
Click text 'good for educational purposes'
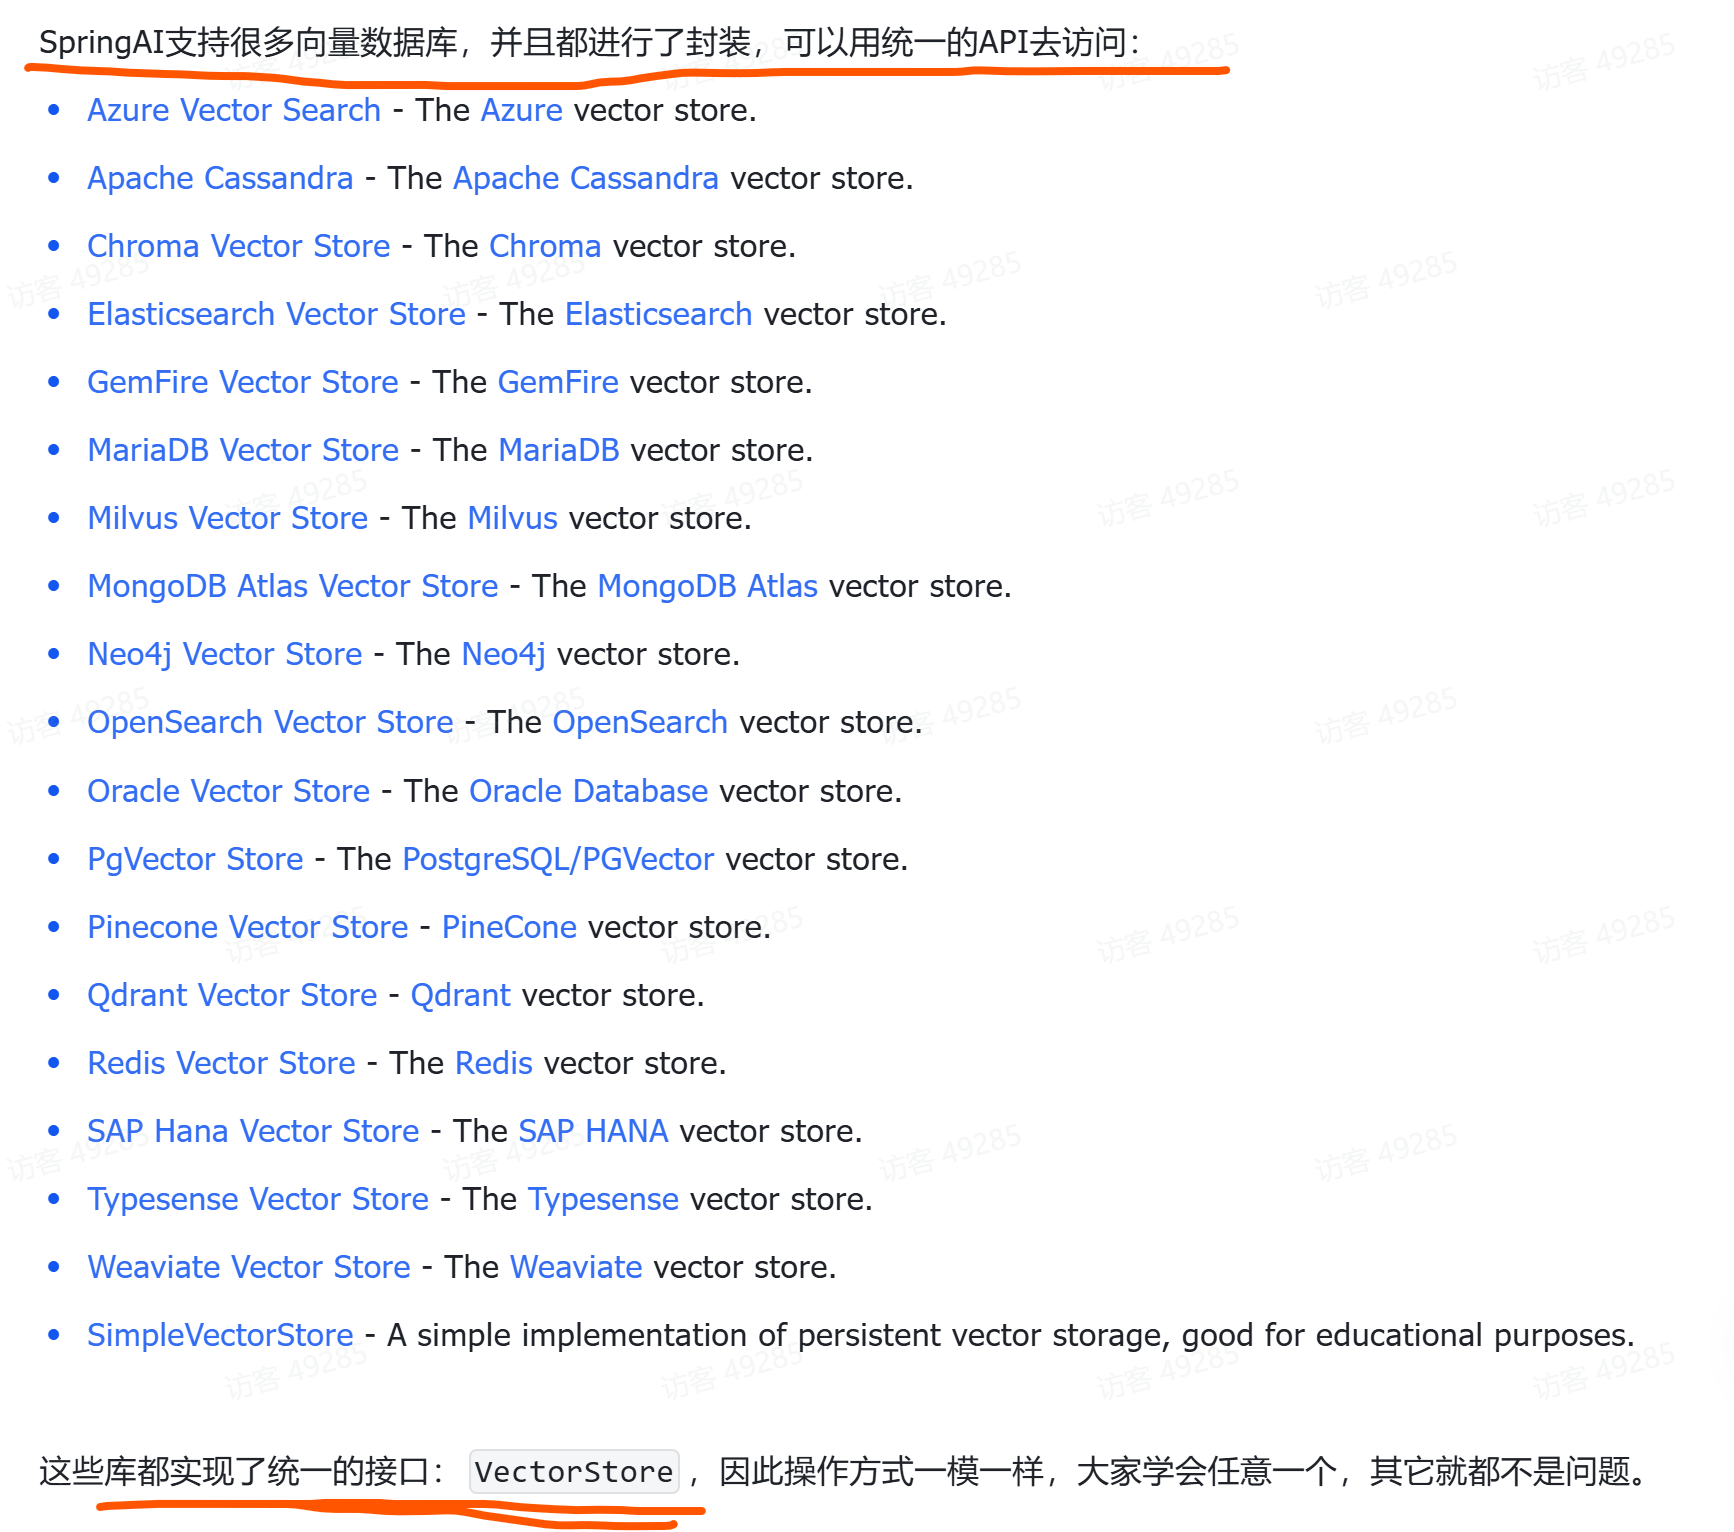point(1403,1335)
